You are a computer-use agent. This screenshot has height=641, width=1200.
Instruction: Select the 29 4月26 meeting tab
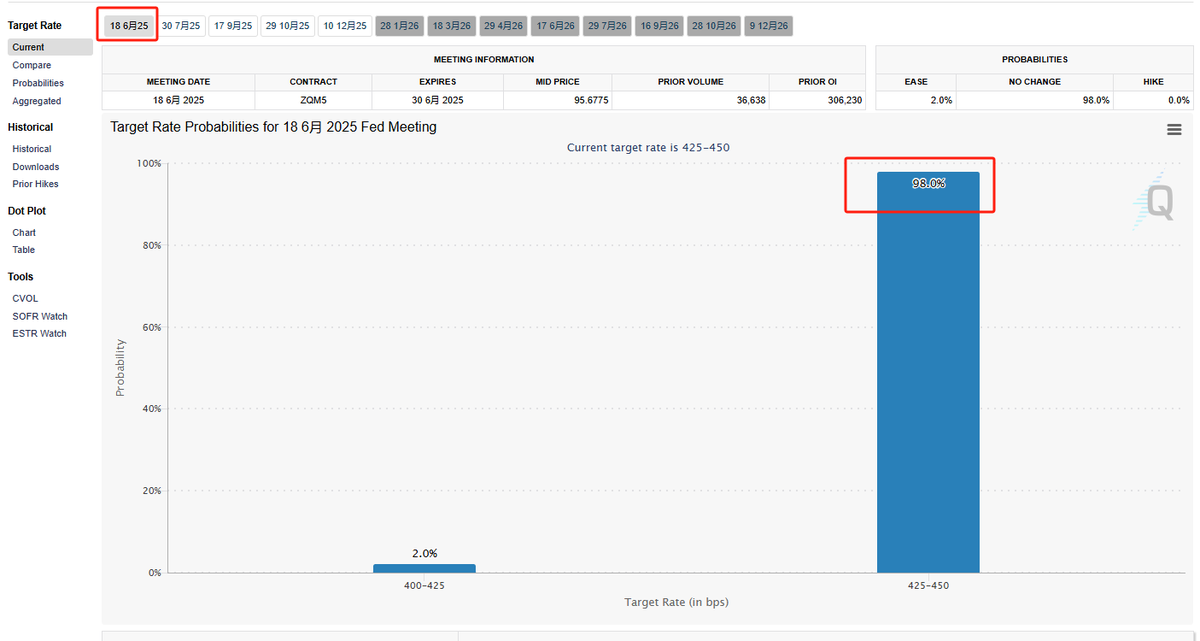pyautogui.click(x=504, y=26)
